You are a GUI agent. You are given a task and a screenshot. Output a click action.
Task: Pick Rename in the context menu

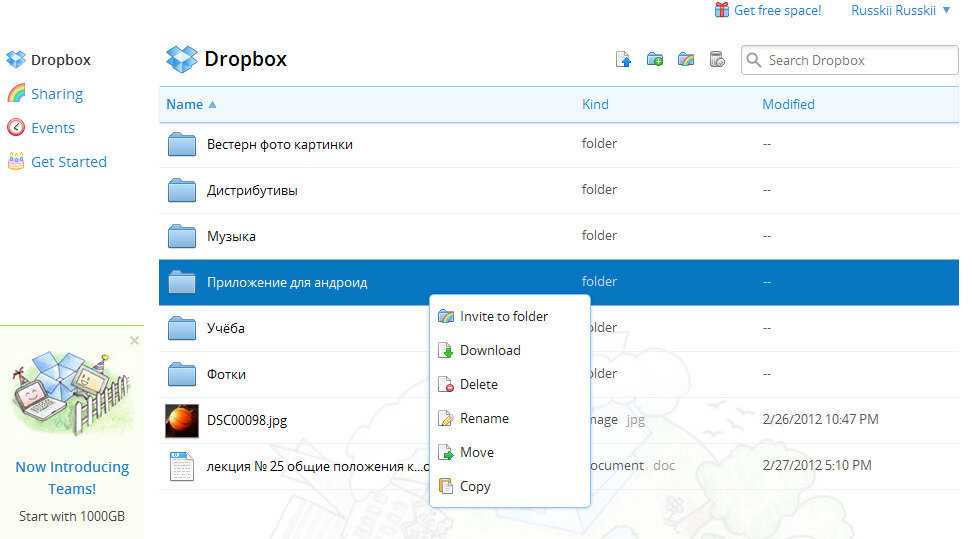[x=484, y=418]
